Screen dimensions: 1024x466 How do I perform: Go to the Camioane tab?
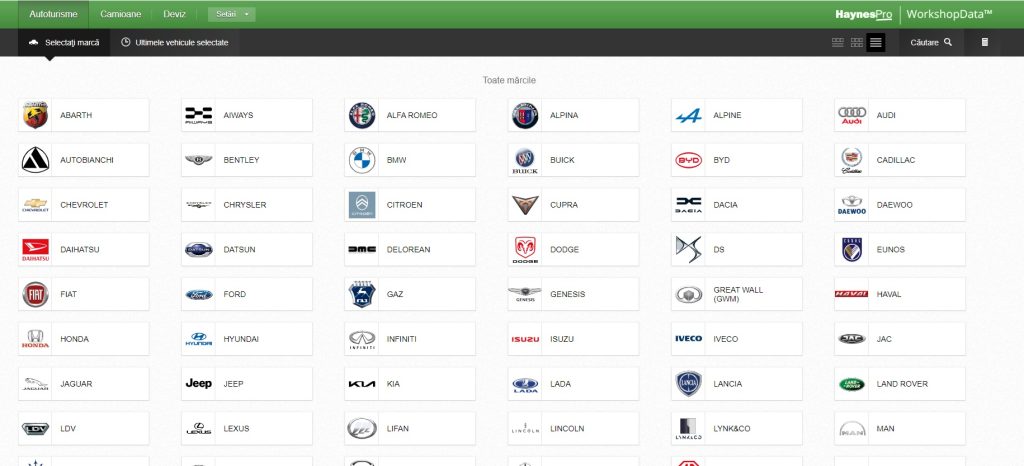coord(120,14)
